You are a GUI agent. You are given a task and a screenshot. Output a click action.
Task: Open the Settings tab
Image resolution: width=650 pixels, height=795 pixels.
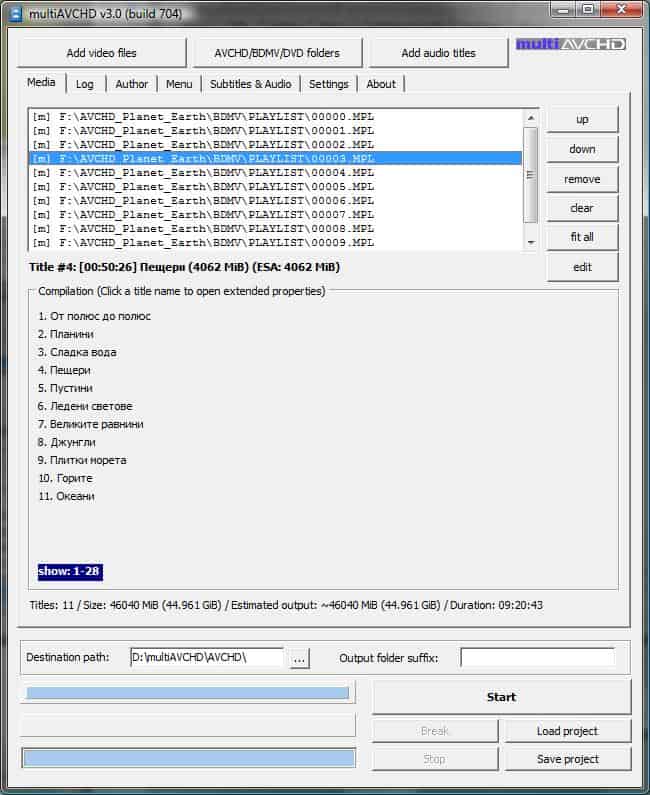[329, 84]
